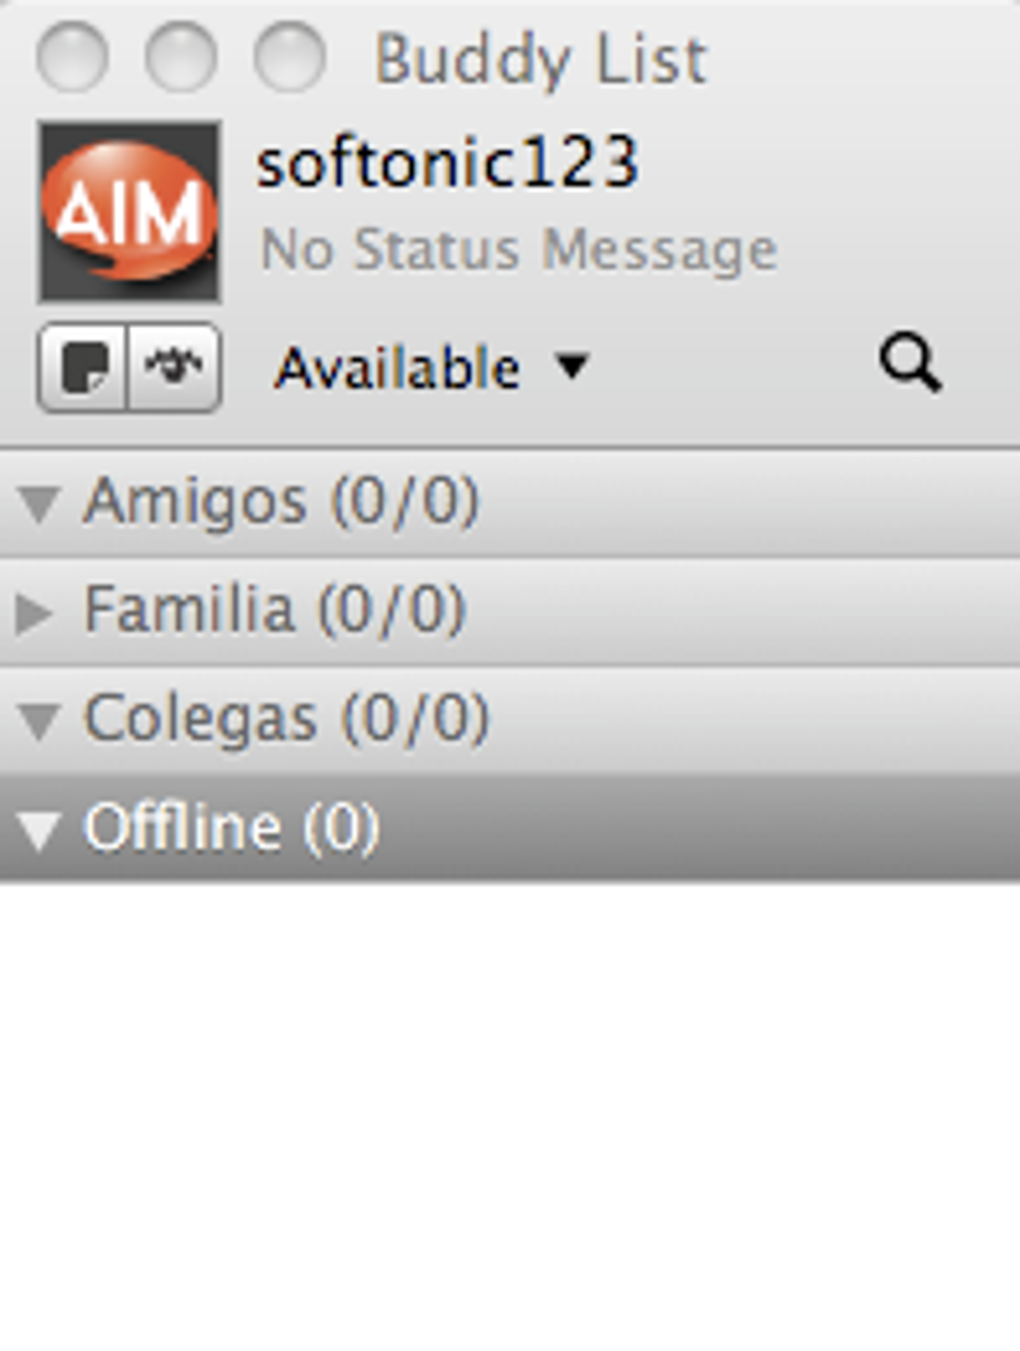Screen dimensions: 1020x1351
Task: Close the Buddy List window
Action: (x=72, y=57)
